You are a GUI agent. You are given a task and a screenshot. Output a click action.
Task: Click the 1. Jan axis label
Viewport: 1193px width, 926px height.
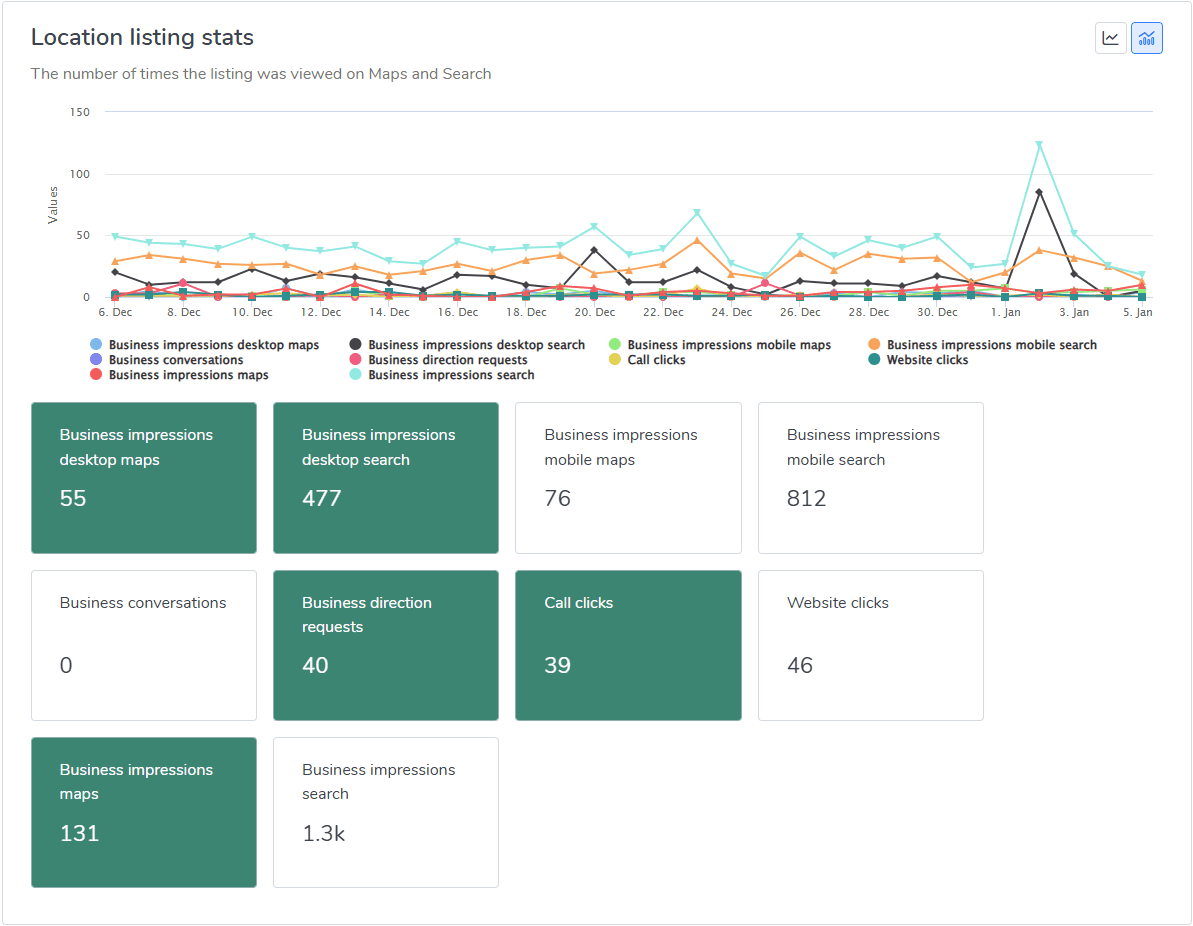(1006, 312)
